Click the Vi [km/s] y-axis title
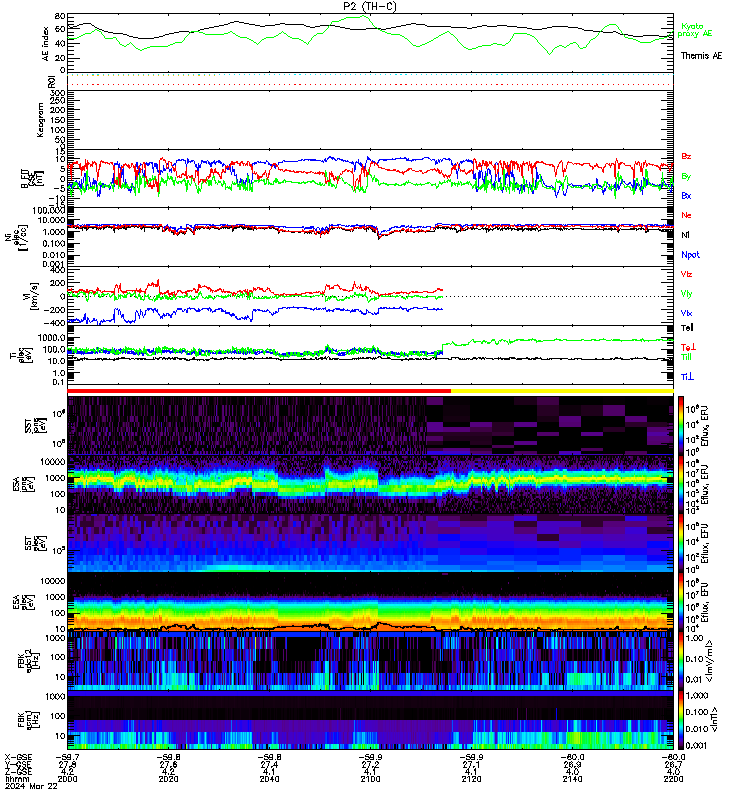Image resolution: width=750 pixels, height=800 pixels. (32, 296)
